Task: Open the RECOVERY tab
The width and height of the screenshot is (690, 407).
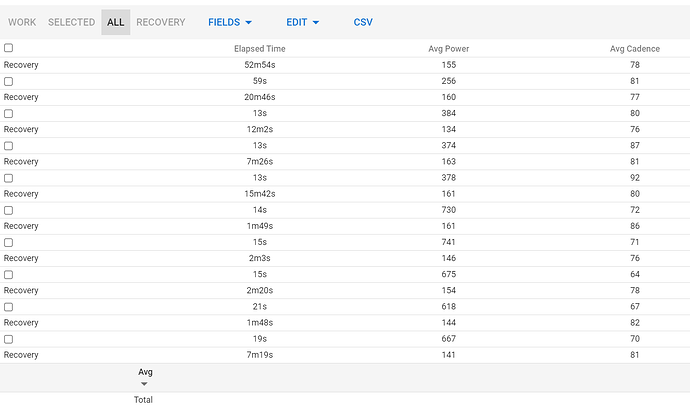Action: point(161,22)
